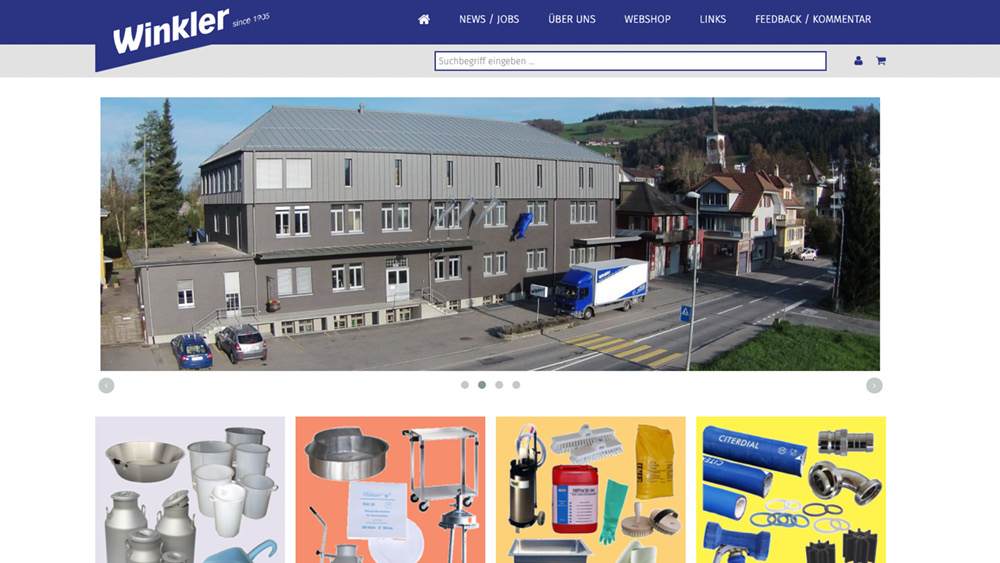The image size is (1000, 563).
Task: Go to the WEBSHOP menu item
Action: pos(647,19)
